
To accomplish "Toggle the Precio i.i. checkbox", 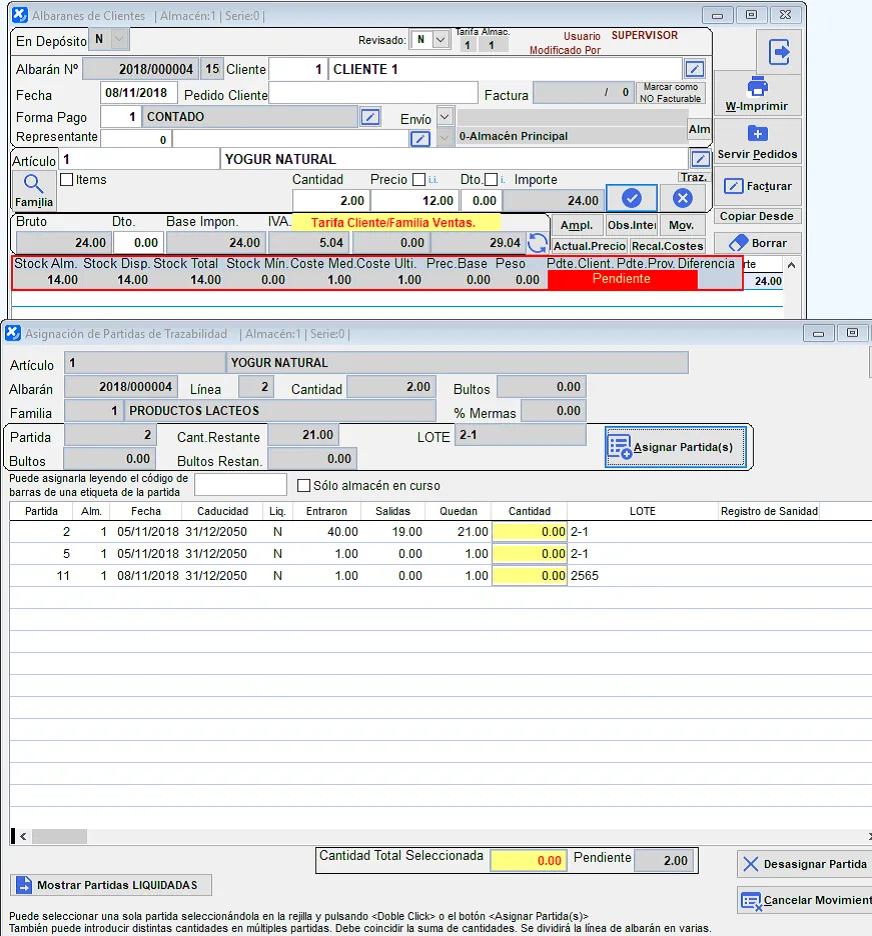I will tap(418, 180).
